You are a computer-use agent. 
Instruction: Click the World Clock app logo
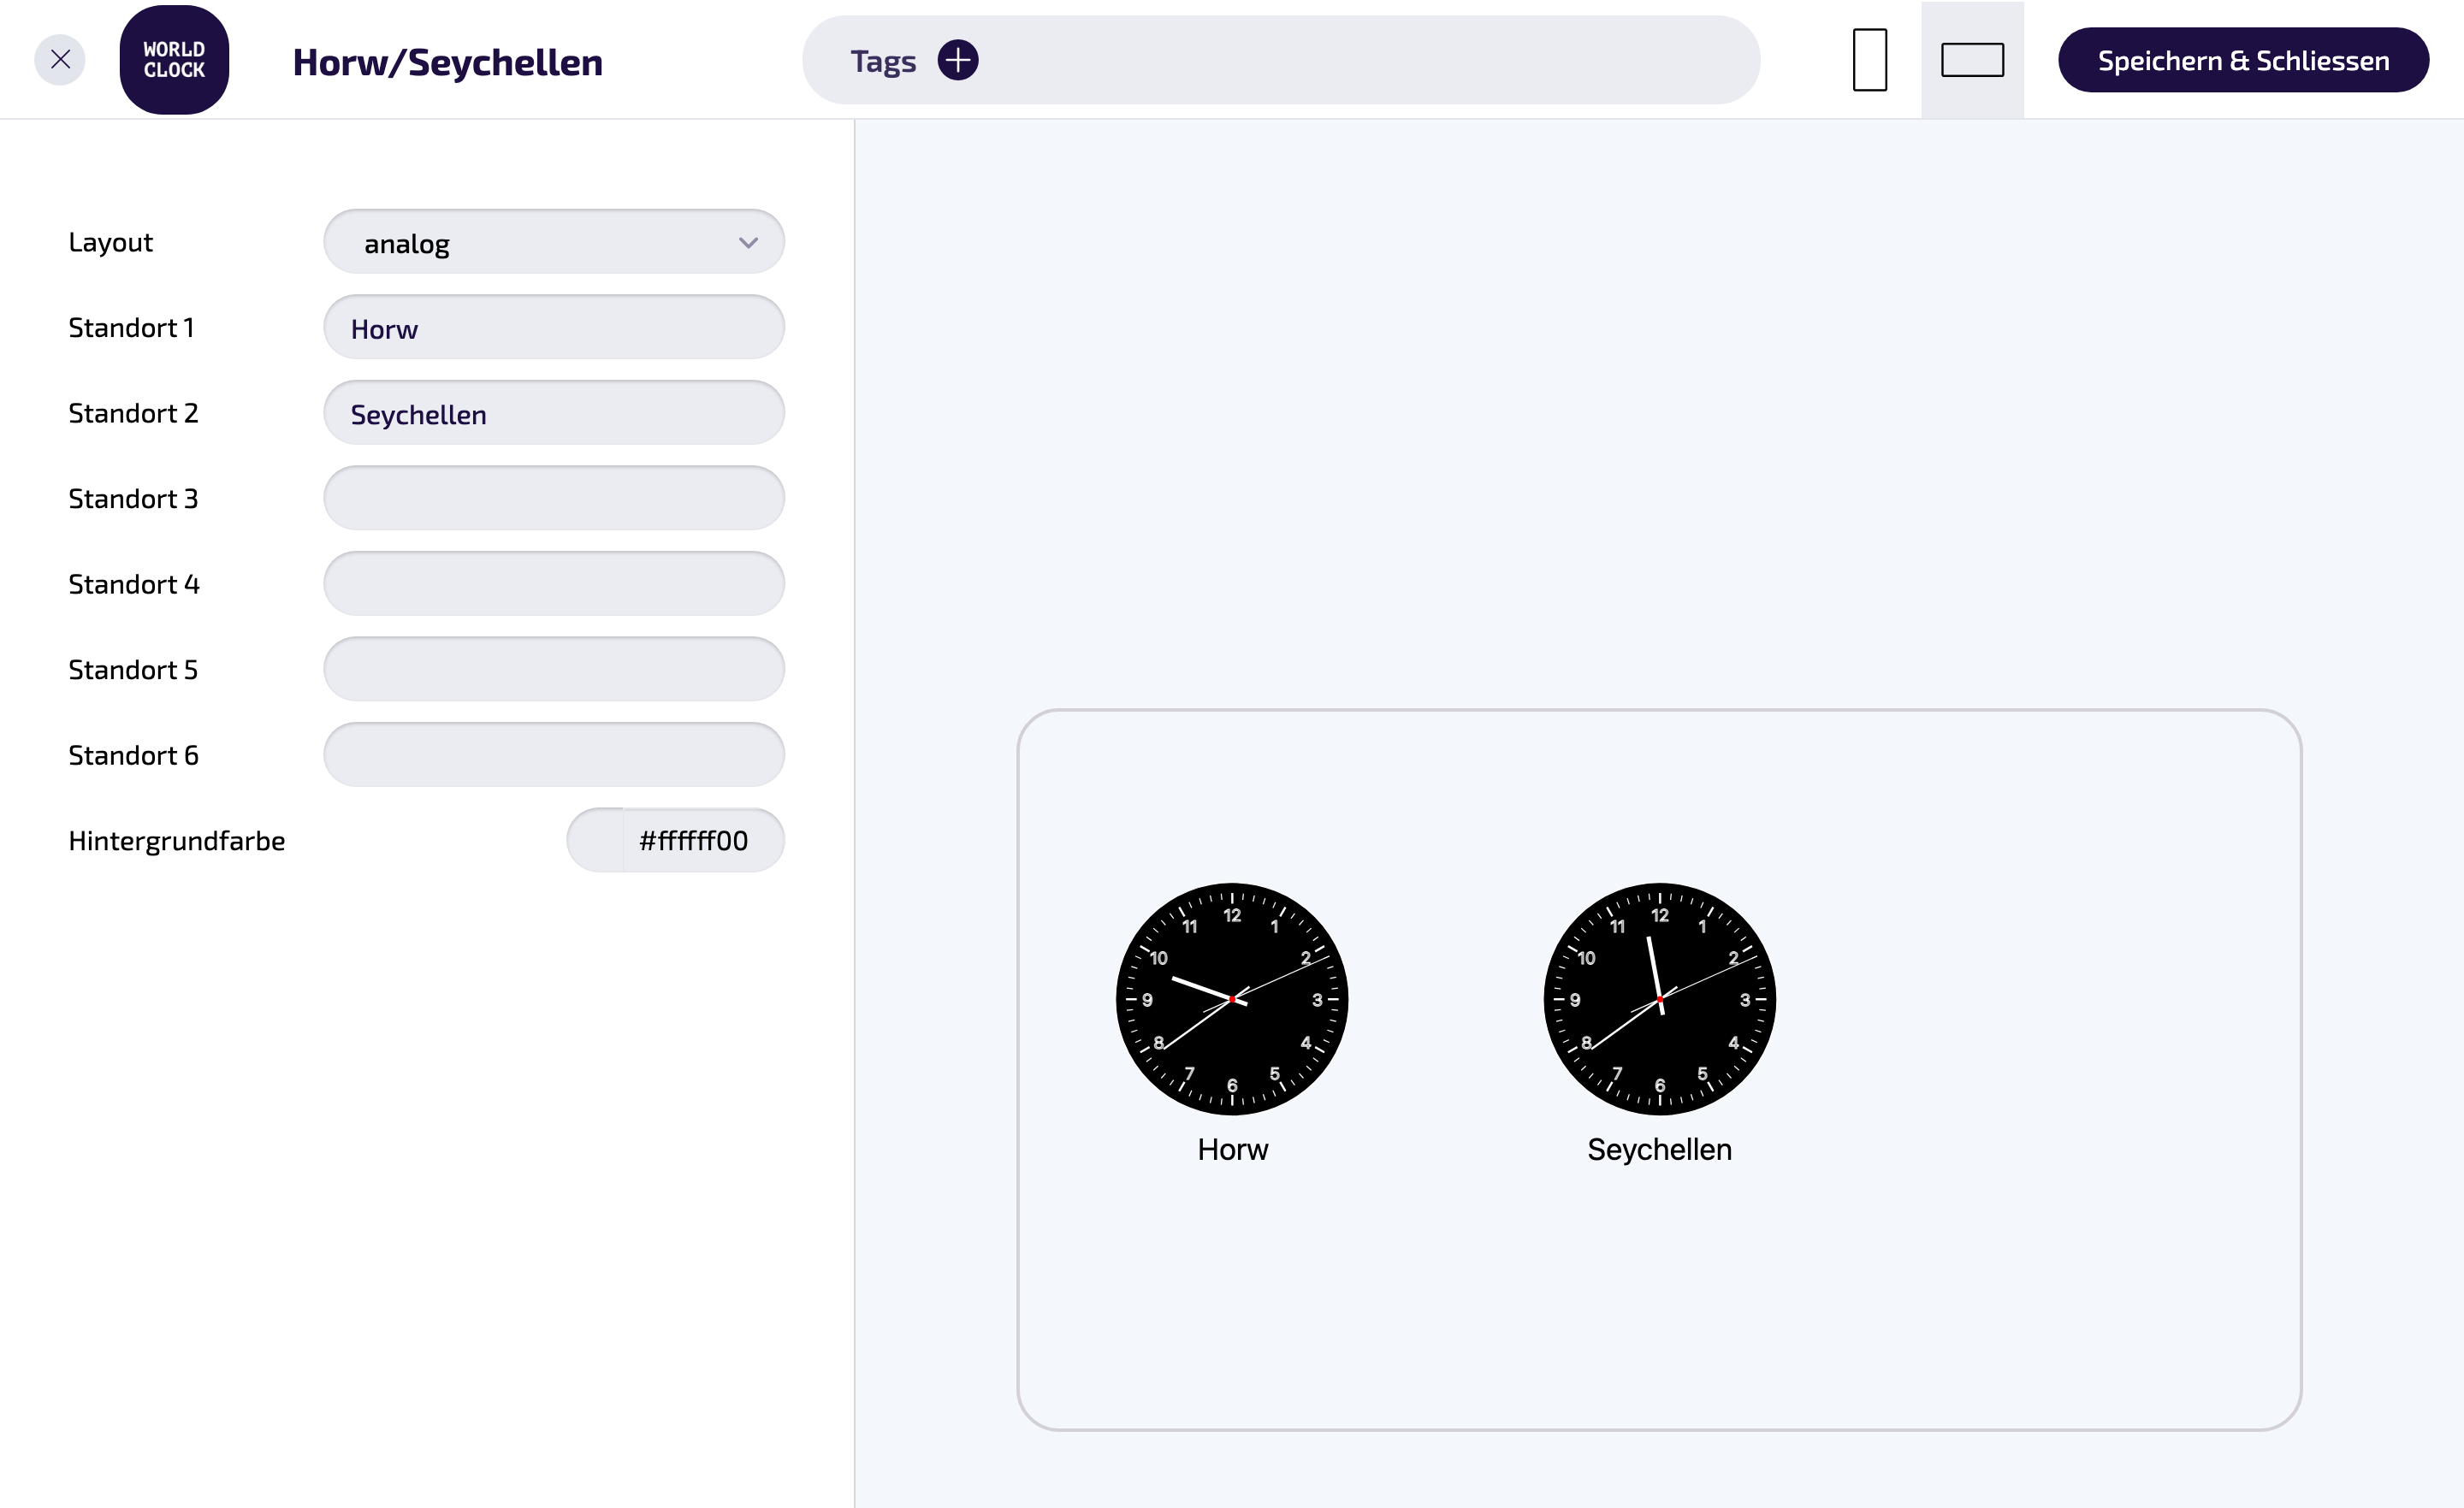pyautogui.click(x=174, y=60)
